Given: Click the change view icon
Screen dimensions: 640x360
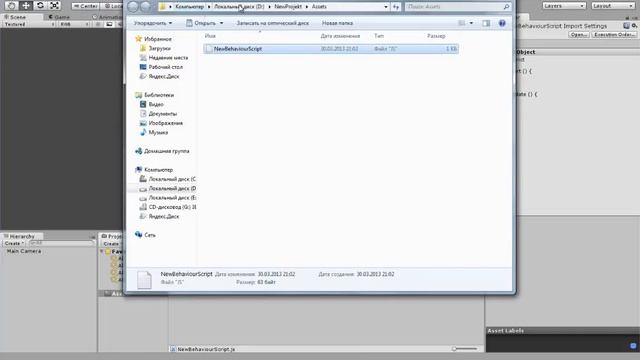Looking at the screenshot, I should click(462, 23).
